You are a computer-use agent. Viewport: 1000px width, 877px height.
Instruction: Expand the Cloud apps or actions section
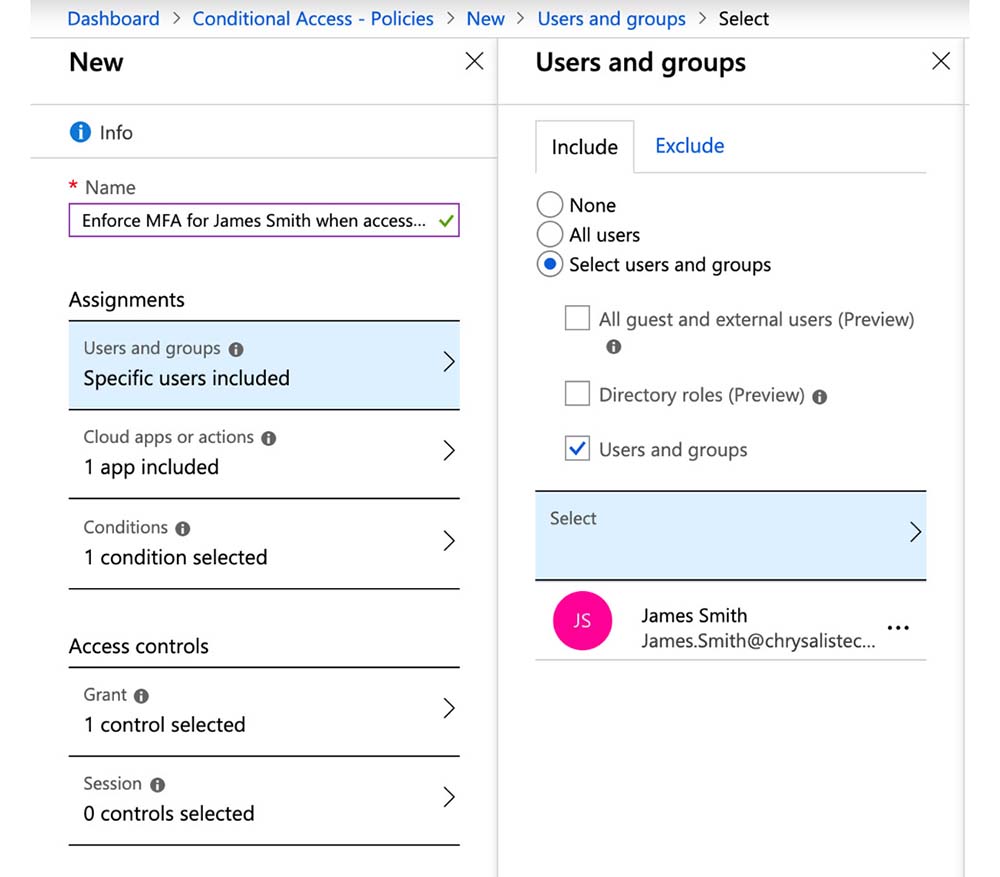tap(263, 453)
